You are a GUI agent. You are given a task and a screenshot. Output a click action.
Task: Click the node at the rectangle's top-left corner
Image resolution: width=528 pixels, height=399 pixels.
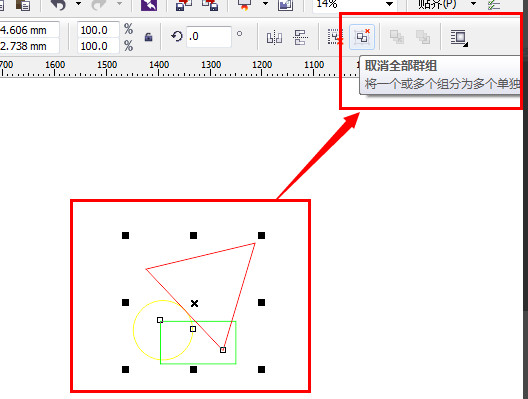tap(160, 320)
